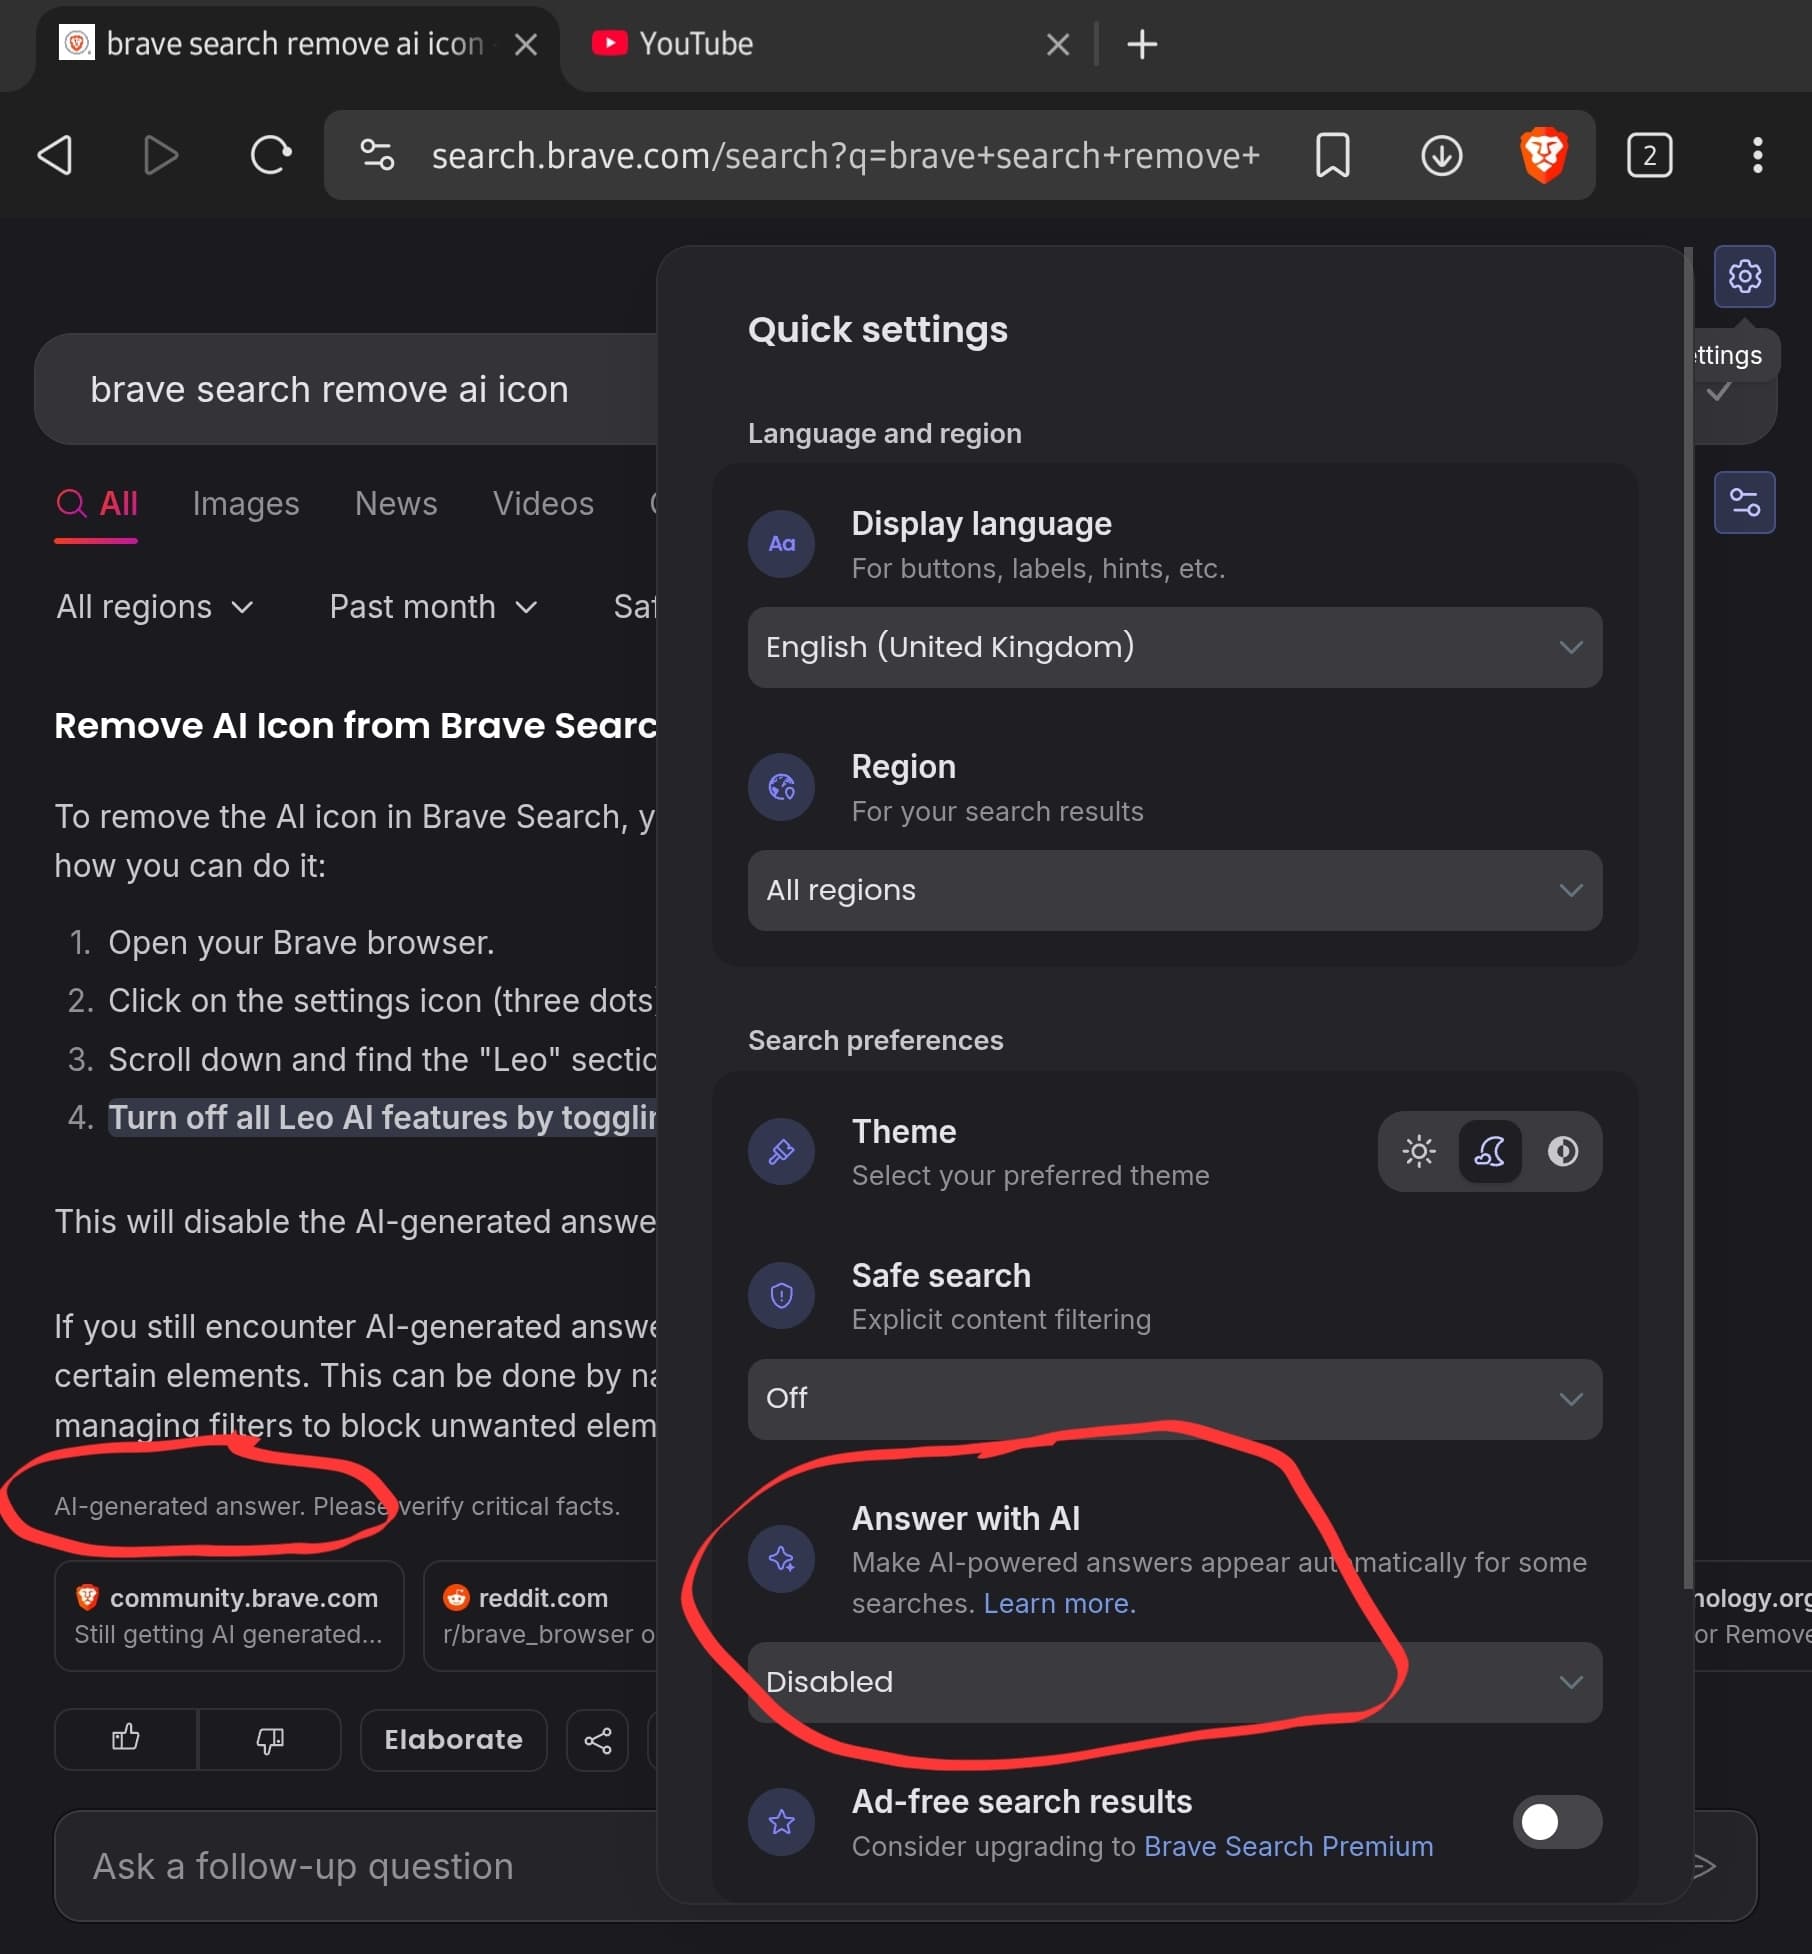
Task: Open Brave Shields lion icon
Action: tap(1543, 155)
